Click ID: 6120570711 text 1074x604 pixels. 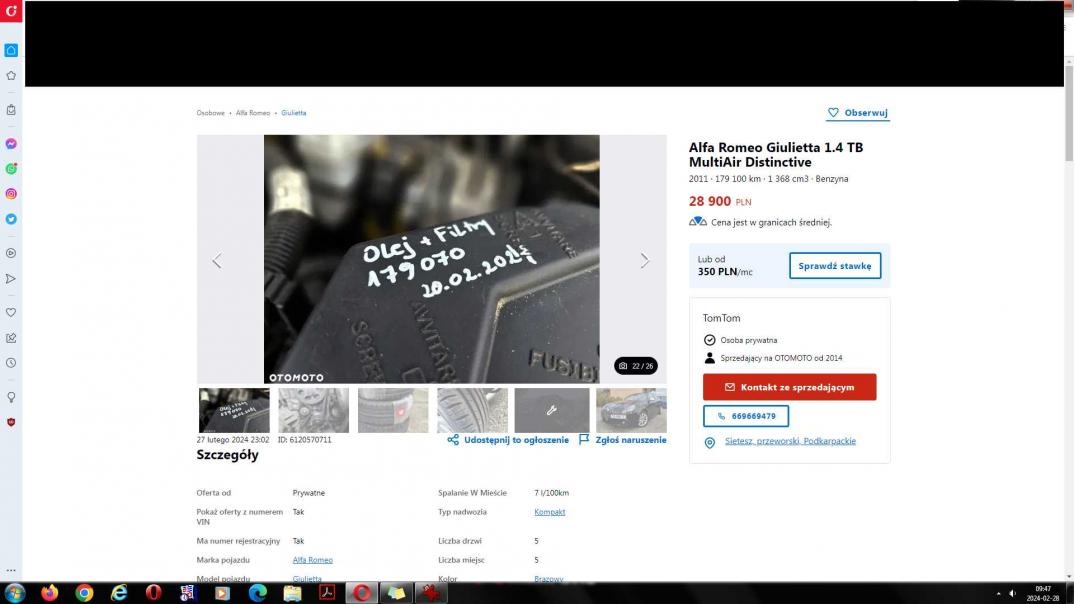click(305, 440)
